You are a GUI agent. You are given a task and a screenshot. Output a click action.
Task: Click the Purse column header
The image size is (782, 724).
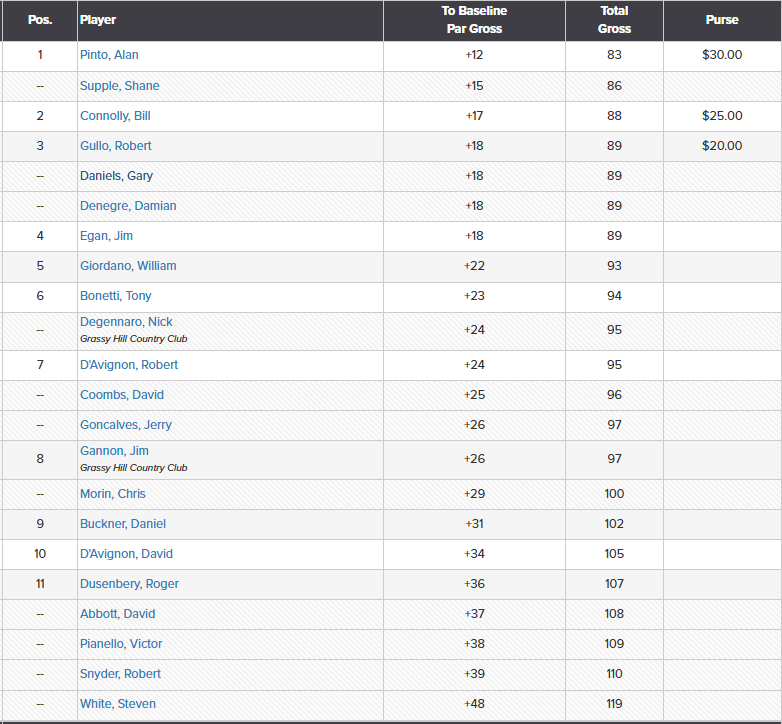[722, 20]
